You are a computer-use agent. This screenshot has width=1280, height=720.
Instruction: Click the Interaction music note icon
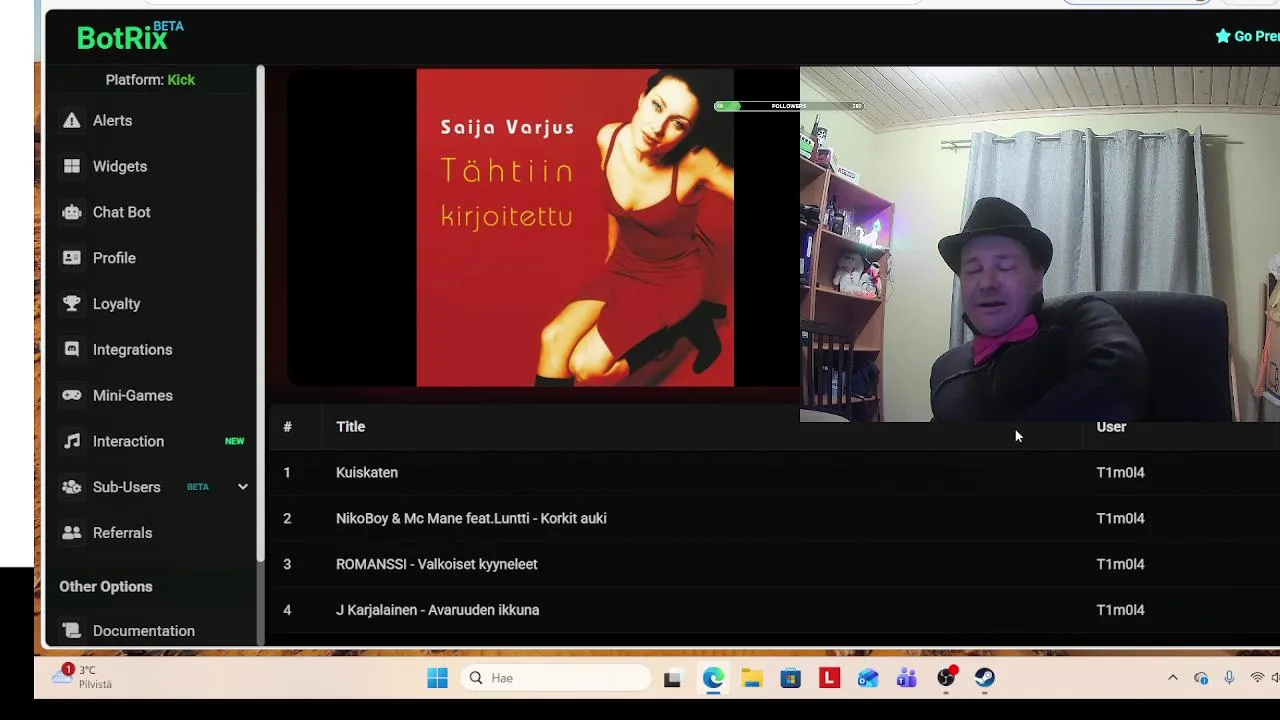tap(71, 441)
